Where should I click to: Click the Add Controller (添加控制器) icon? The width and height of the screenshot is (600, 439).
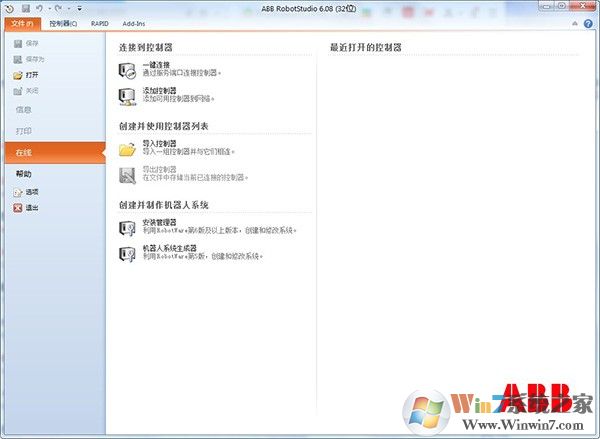(127, 96)
